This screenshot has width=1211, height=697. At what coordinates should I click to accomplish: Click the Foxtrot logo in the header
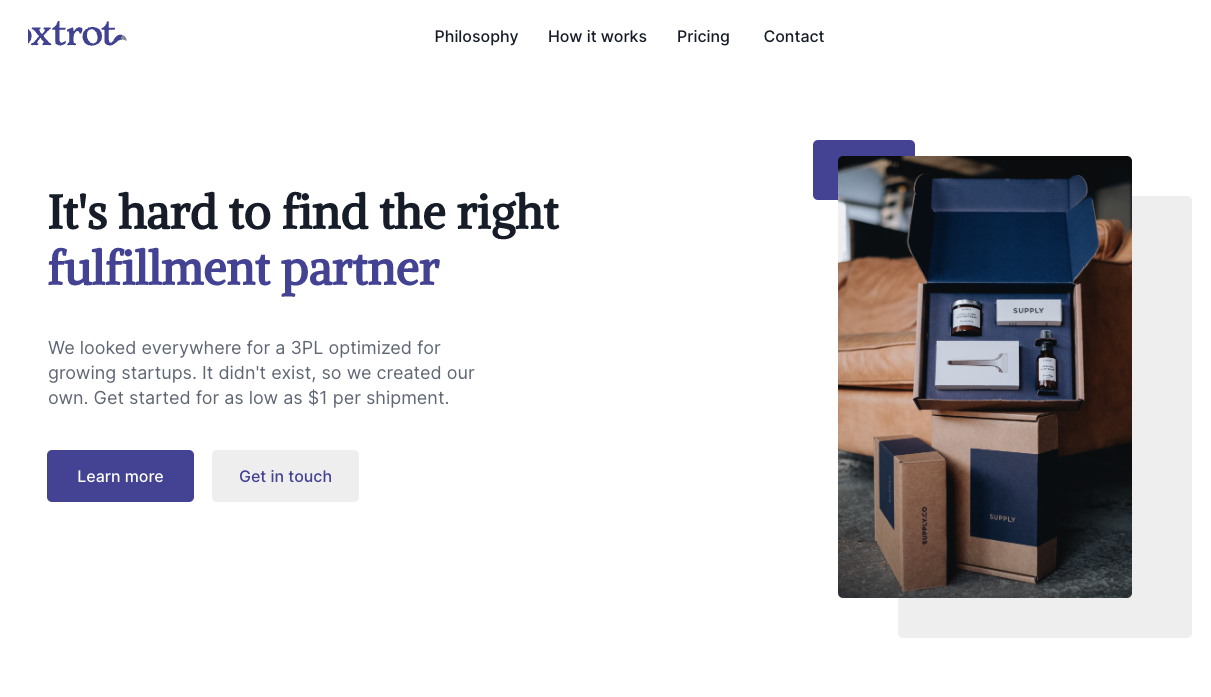pyautogui.click(x=70, y=35)
